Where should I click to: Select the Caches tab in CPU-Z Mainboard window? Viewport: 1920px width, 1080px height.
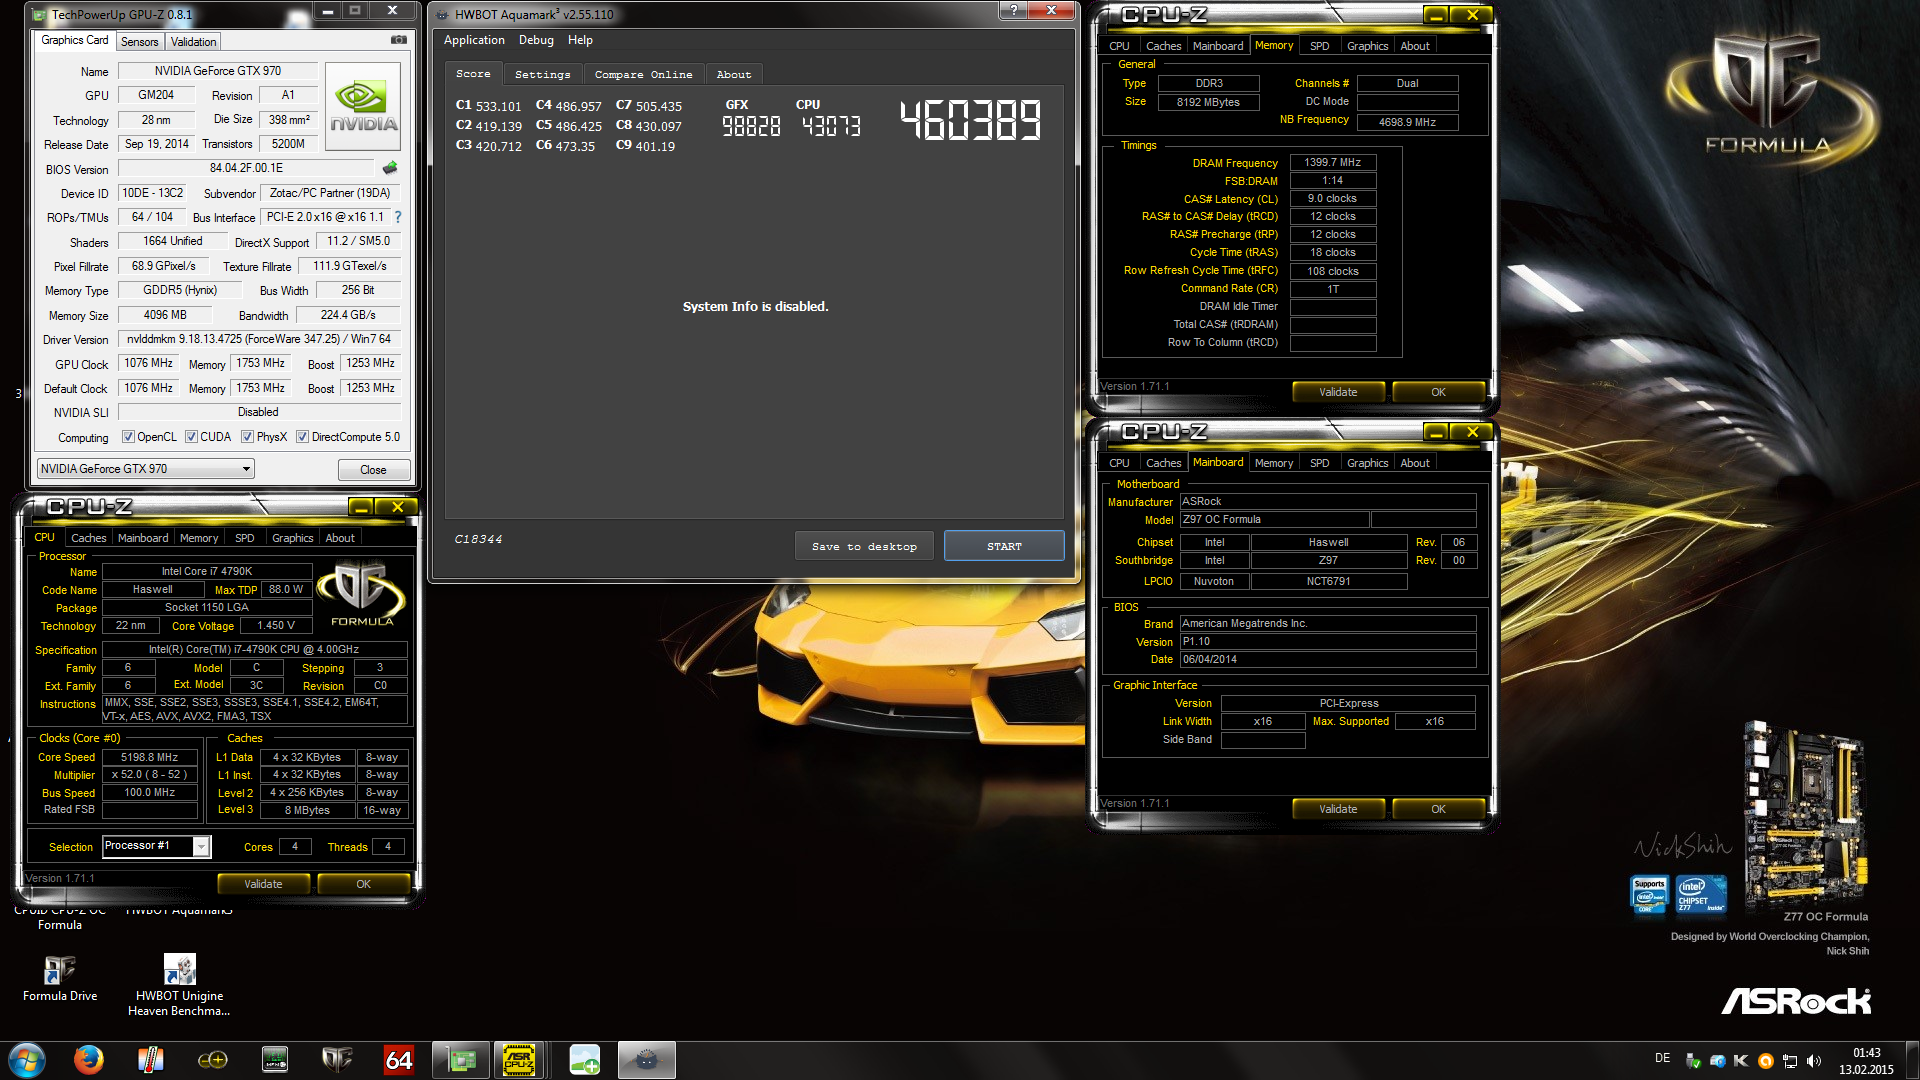coord(1163,463)
